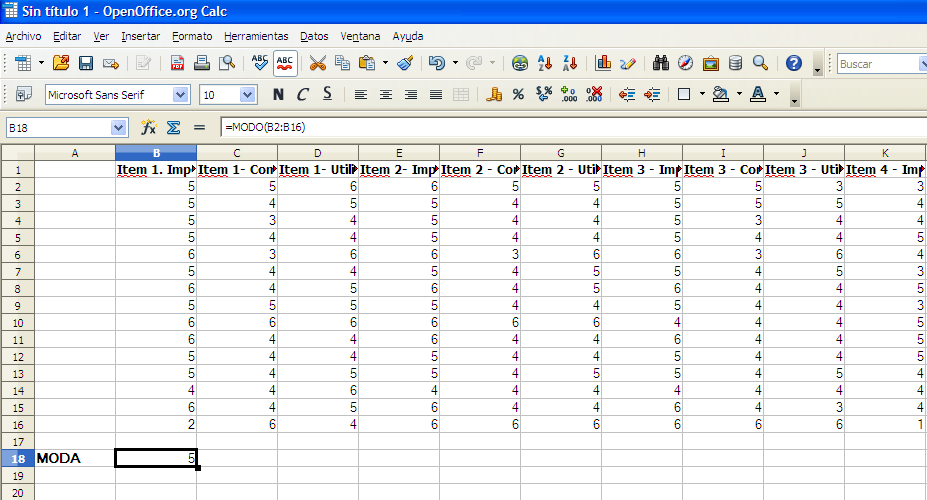Click the Save document icon
The image size is (927, 500).
[85, 63]
